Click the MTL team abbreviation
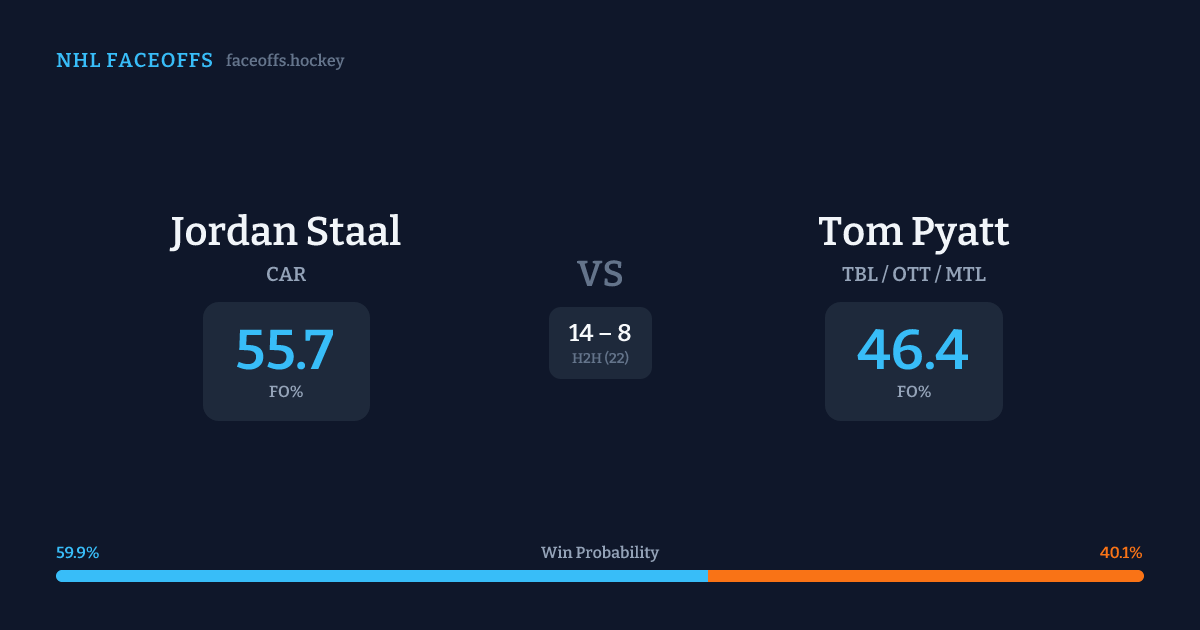Image resolution: width=1200 pixels, height=630 pixels. (x=965, y=274)
